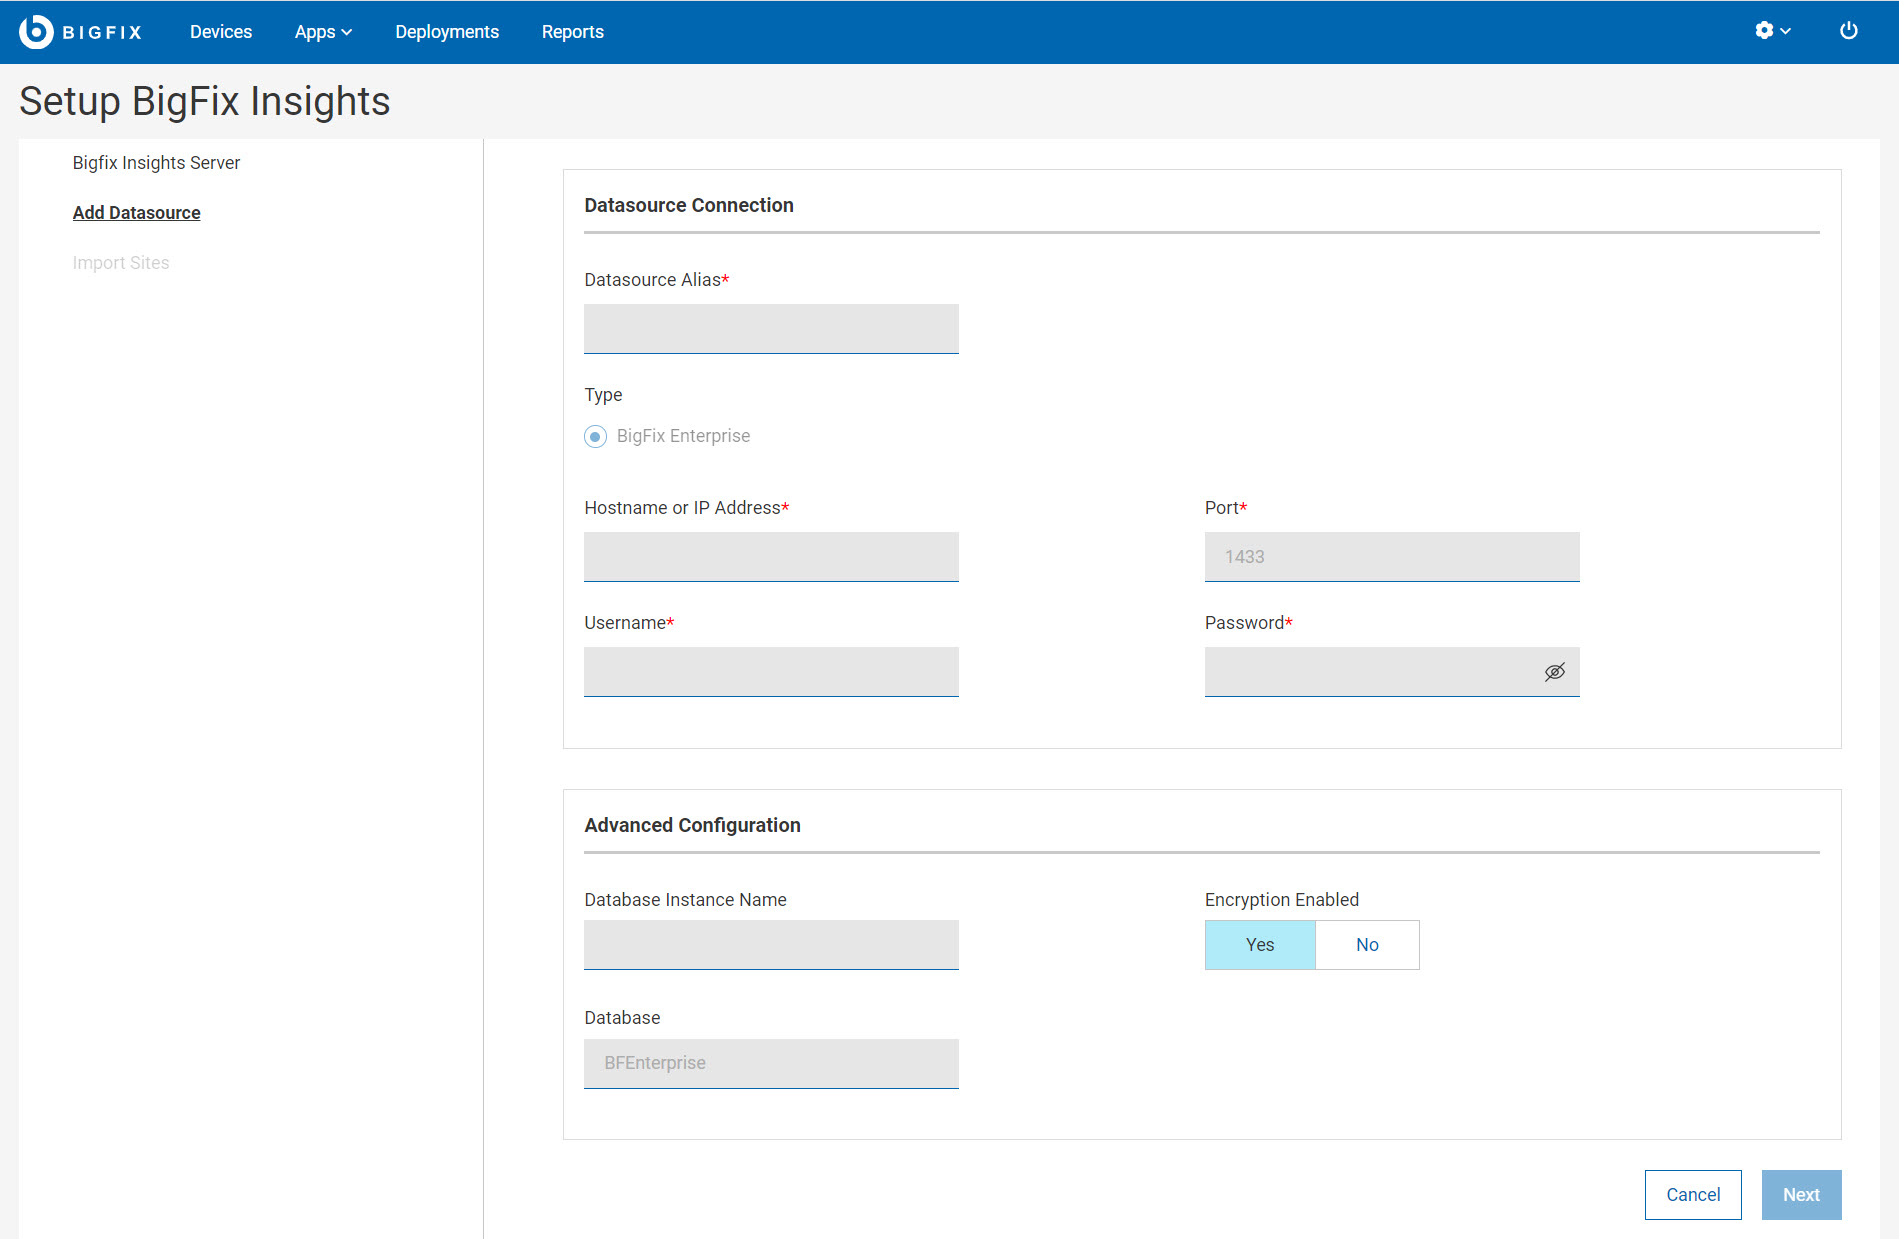This screenshot has height=1239, width=1899.
Task: Select Add Datasource step
Action: point(136,213)
